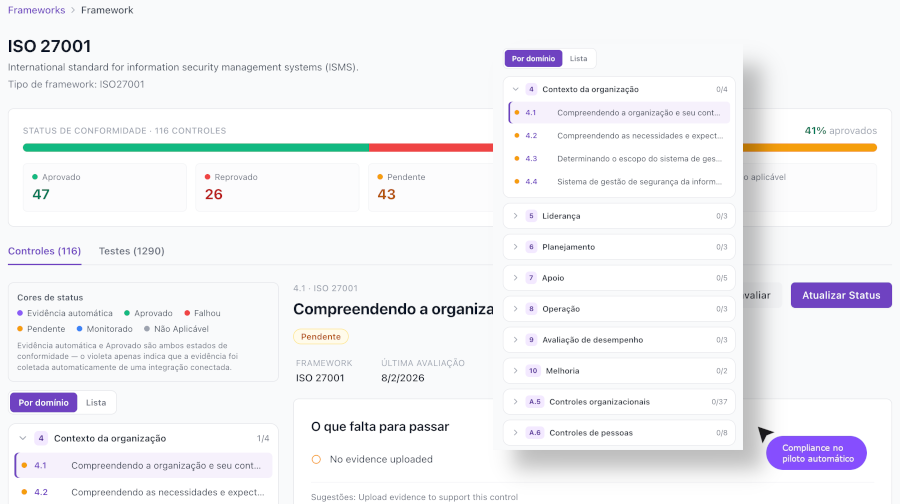
Task: Click the domain 7 number badge
Action: tap(532, 278)
